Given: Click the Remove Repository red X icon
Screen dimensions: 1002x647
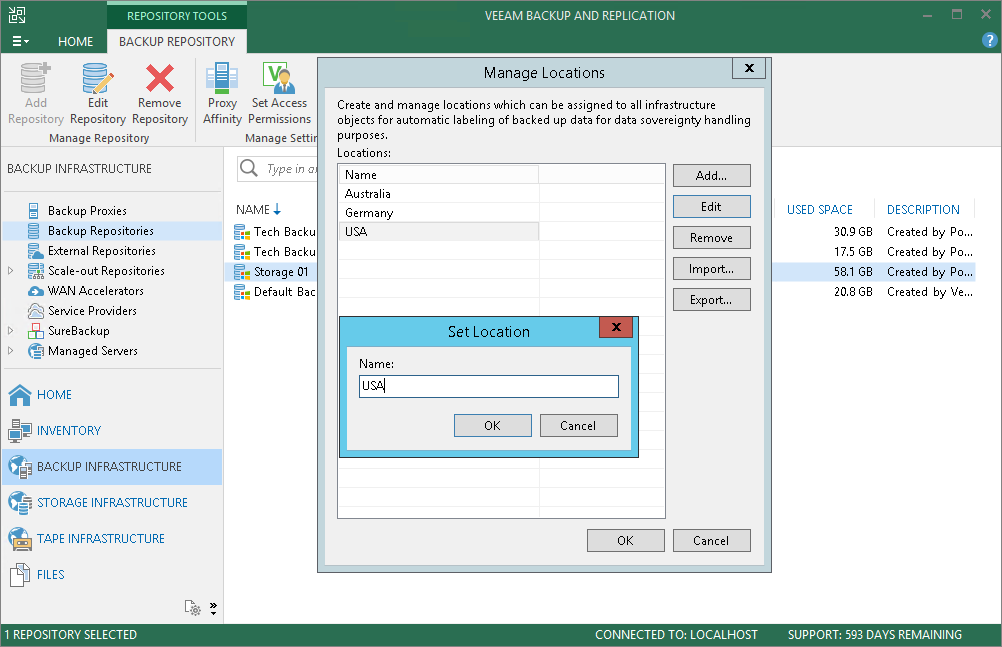Looking at the screenshot, I should point(160,78).
